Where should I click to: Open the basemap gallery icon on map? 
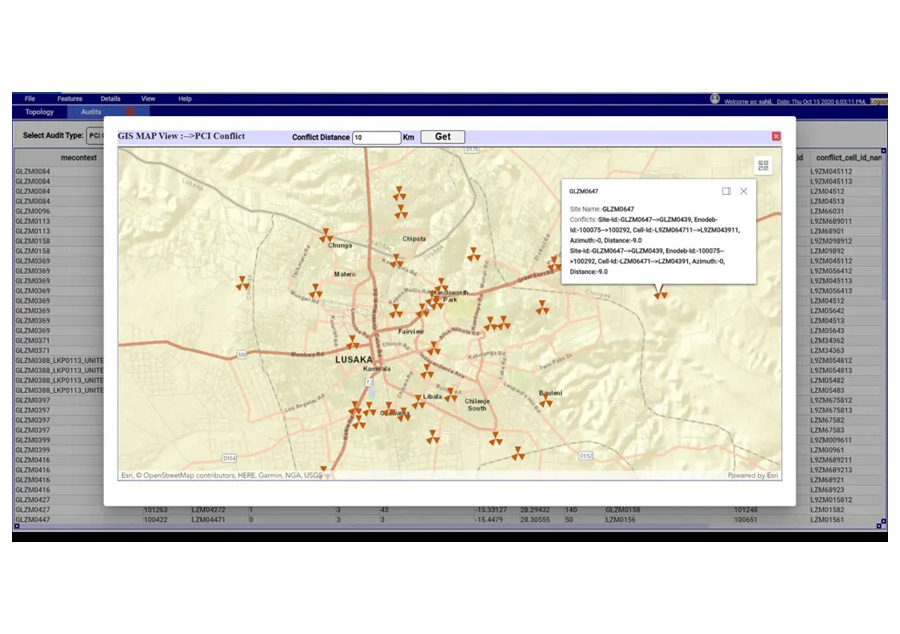point(763,166)
